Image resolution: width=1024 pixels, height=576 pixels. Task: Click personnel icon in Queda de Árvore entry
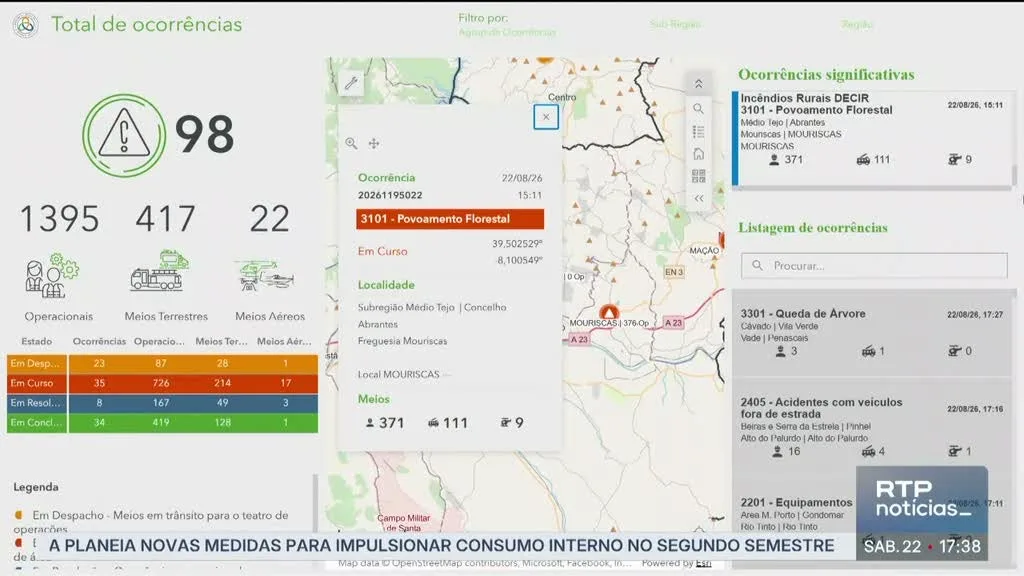[780, 351]
